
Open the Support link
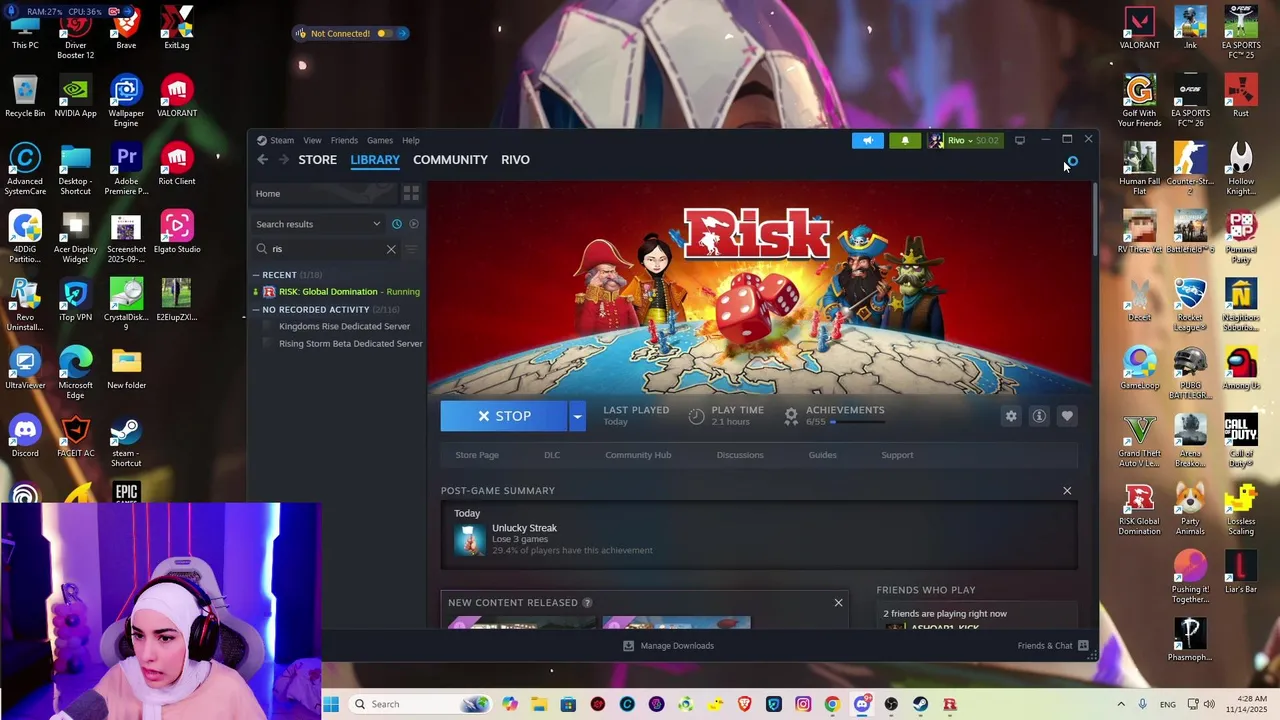(x=897, y=455)
